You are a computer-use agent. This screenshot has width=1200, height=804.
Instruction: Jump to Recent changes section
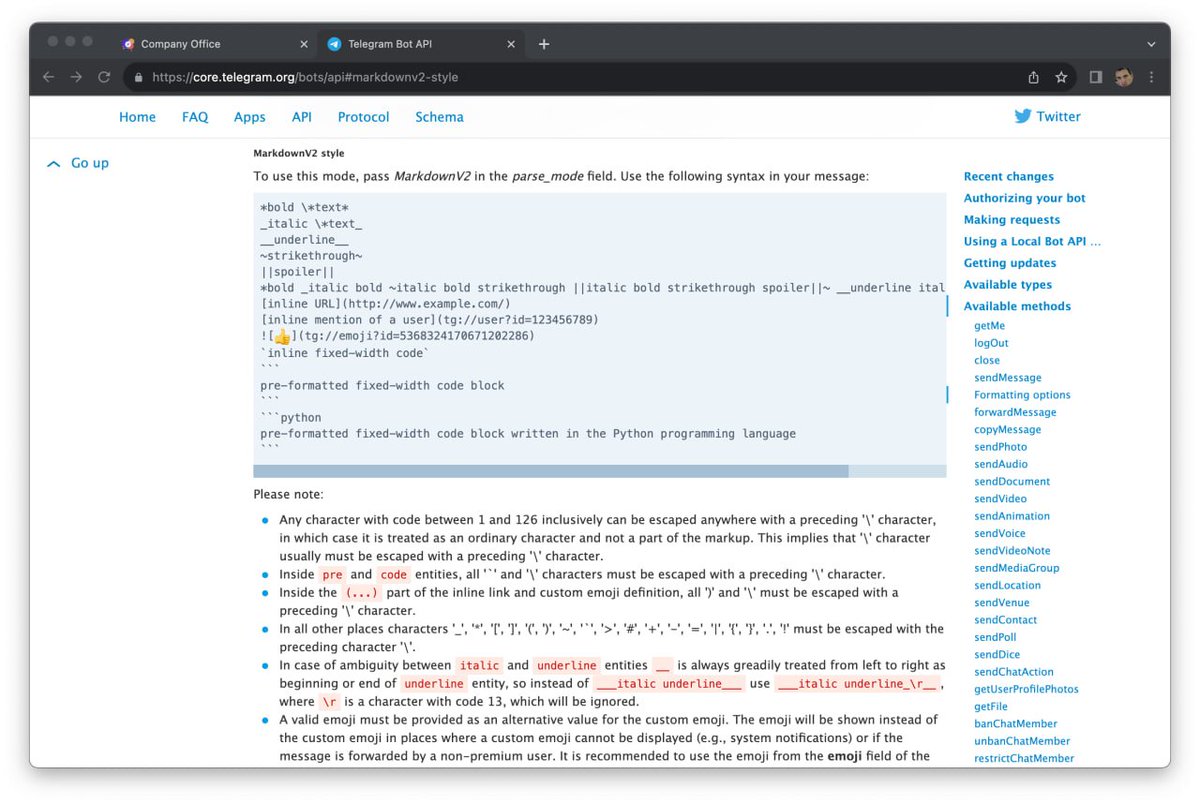point(1009,176)
